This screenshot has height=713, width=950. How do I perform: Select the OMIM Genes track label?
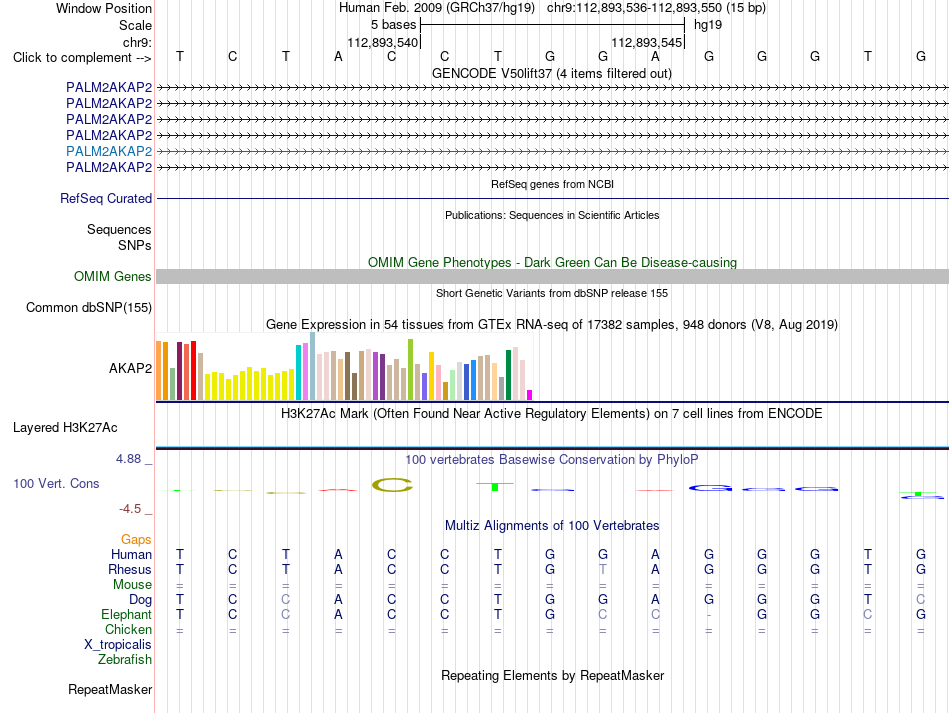pos(113,276)
